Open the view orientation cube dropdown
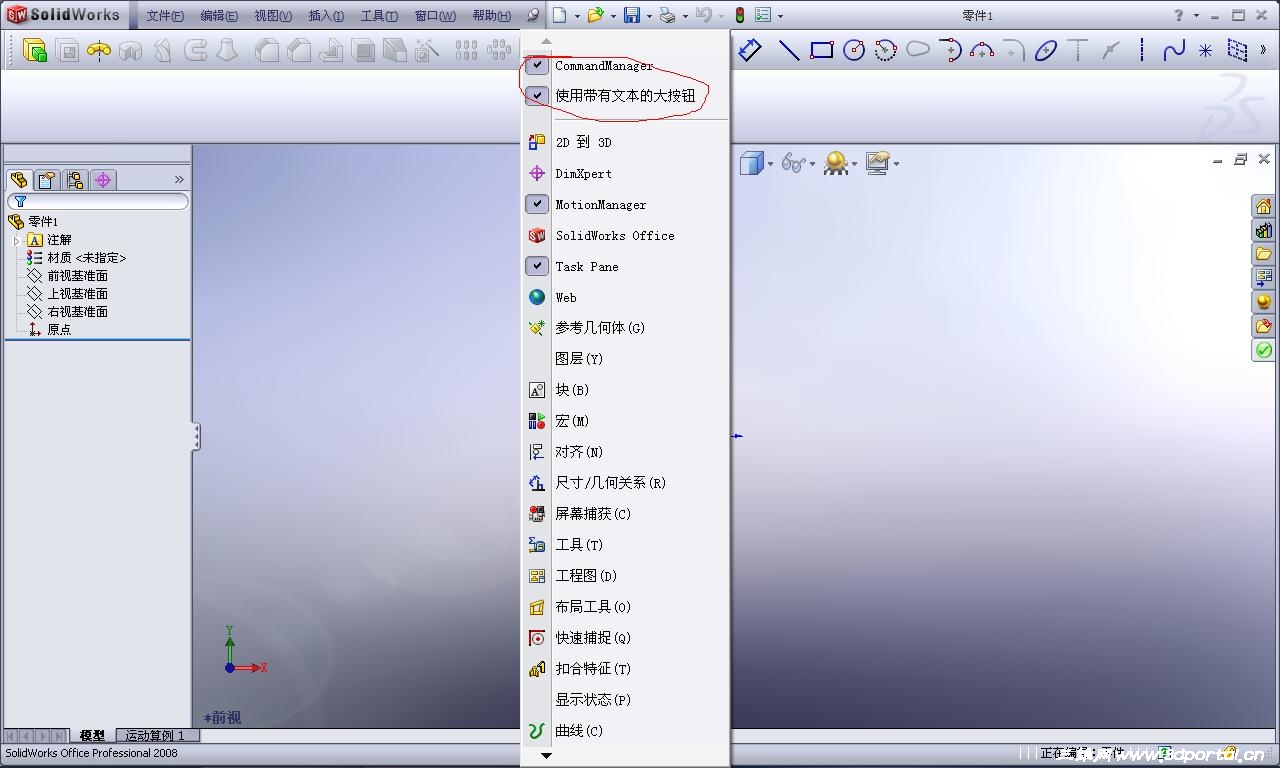This screenshot has height=768, width=1280. [770, 164]
